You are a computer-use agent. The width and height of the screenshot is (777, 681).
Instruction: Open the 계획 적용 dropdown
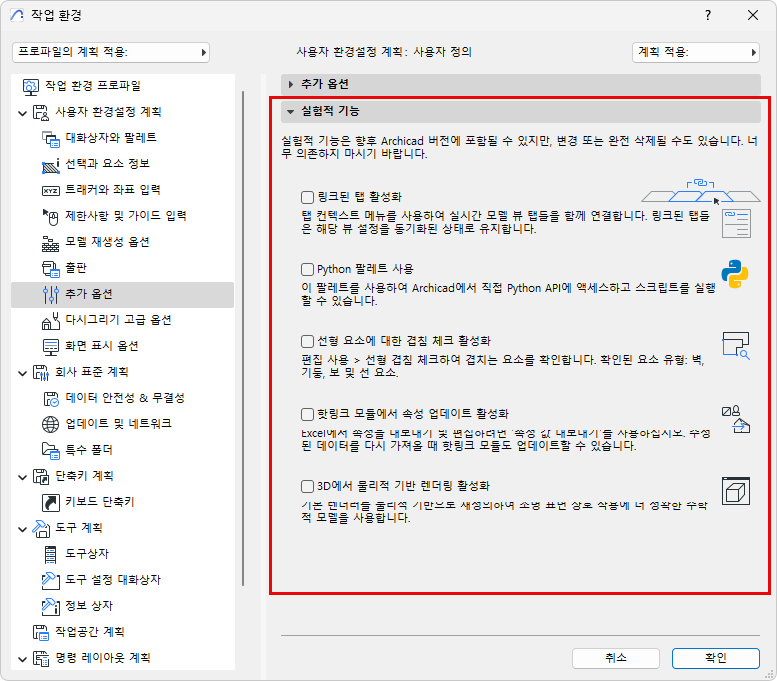(x=696, y=52)
